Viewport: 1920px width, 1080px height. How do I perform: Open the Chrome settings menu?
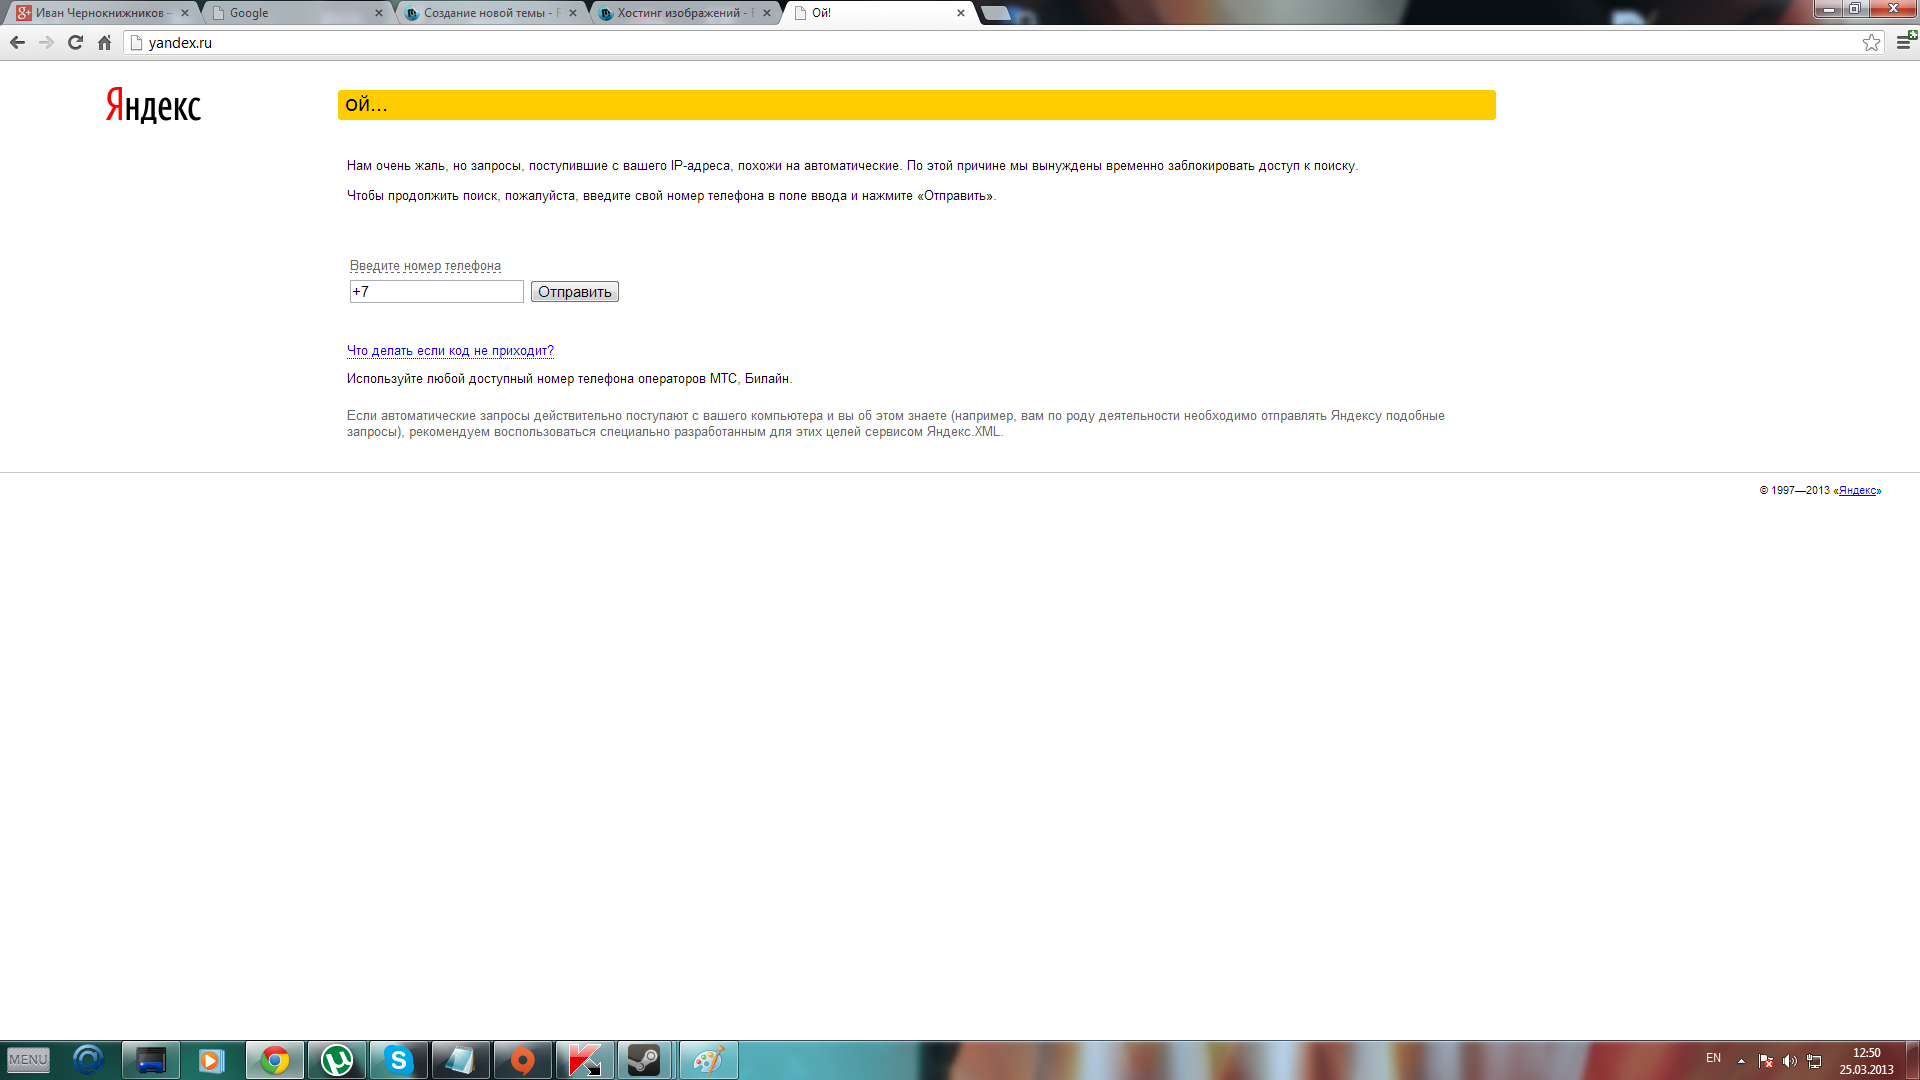1904,42
